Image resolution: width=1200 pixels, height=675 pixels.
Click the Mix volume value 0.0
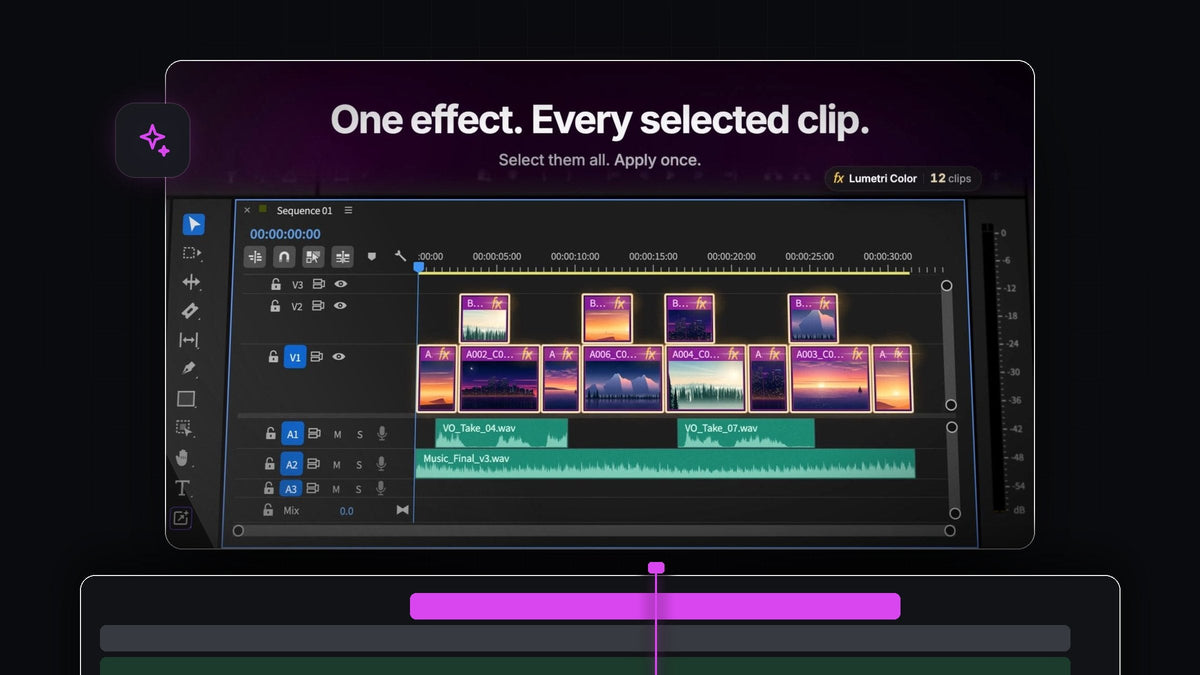pos(346,511)
